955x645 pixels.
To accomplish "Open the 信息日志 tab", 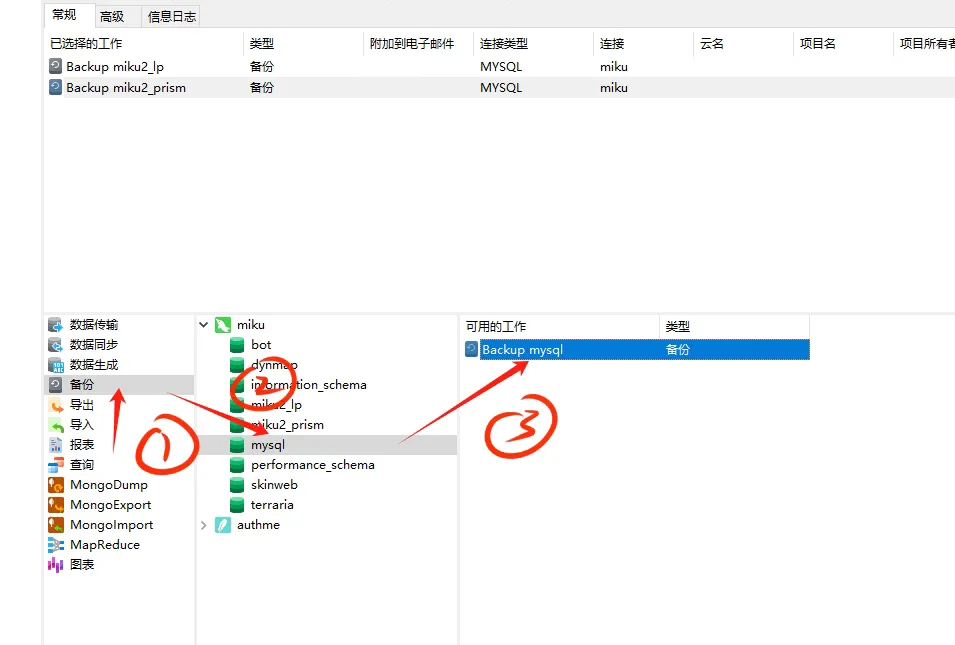I will (x=172, y=16).
